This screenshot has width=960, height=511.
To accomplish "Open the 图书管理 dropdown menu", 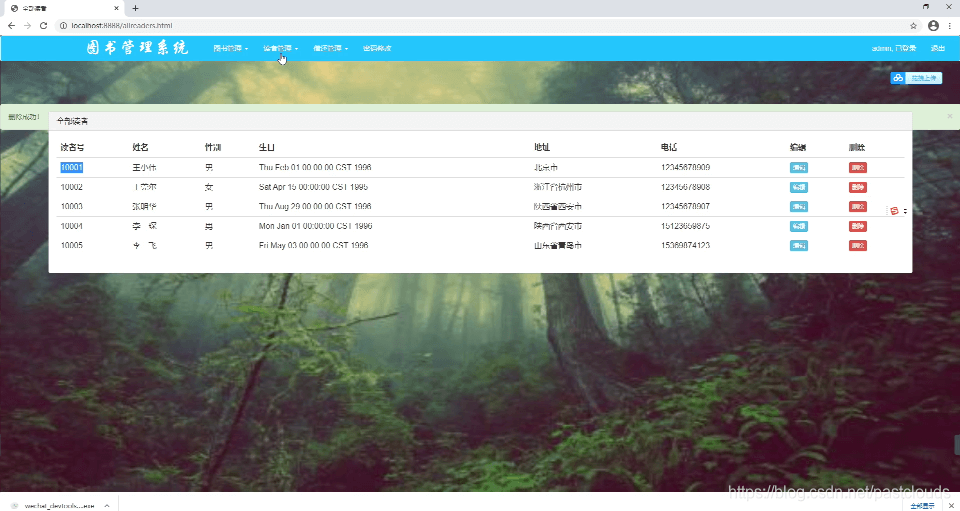I will (x=230, y=48).
